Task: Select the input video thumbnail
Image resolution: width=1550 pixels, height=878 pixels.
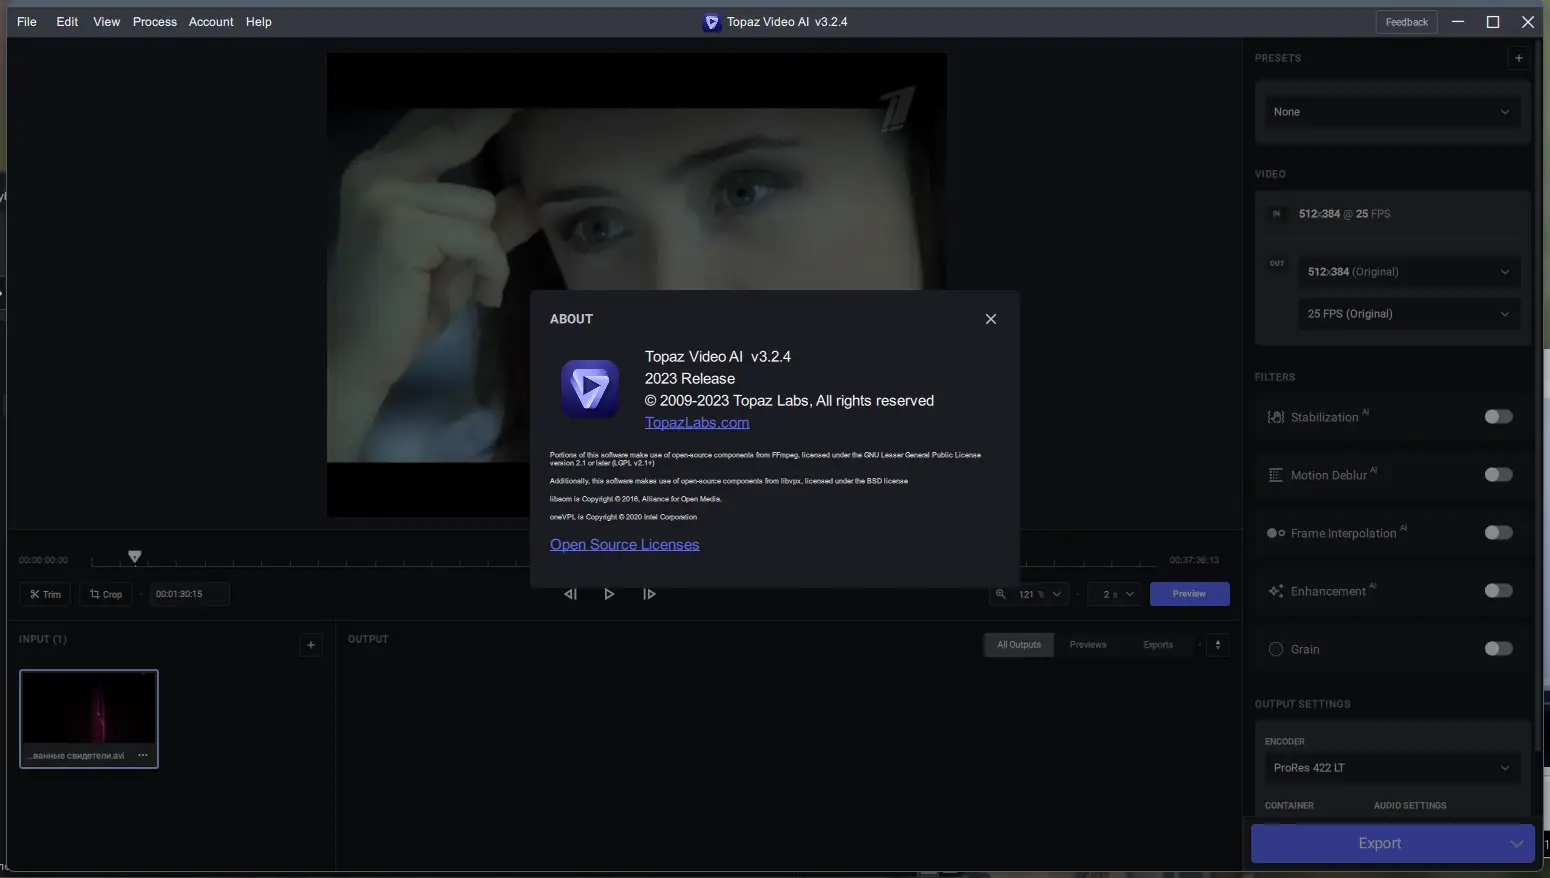Action: click(x=89, y=719)
